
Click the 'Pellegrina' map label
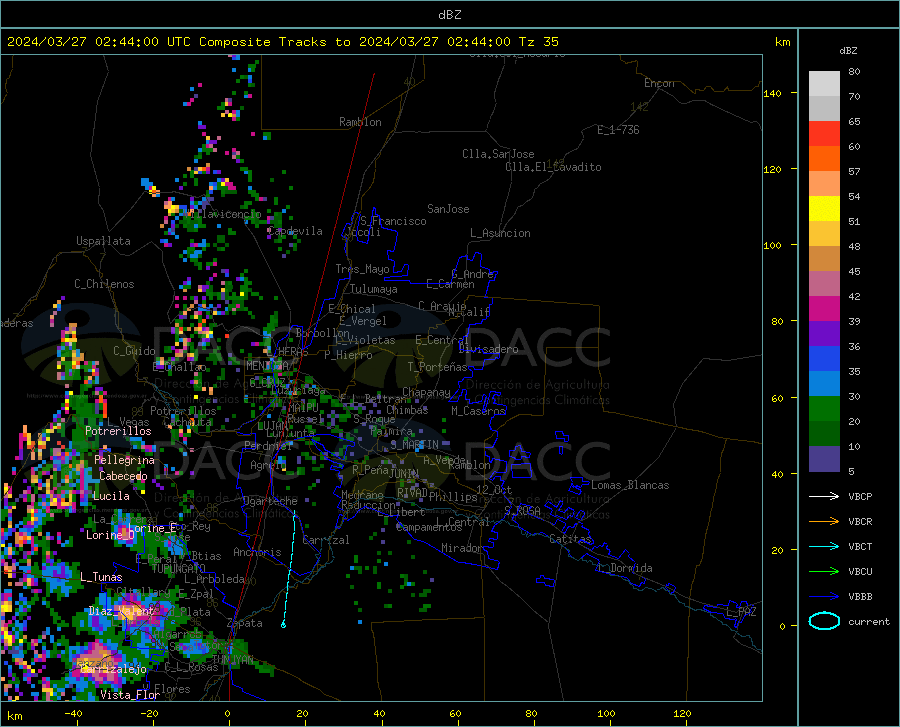click(x=125, y=460)
